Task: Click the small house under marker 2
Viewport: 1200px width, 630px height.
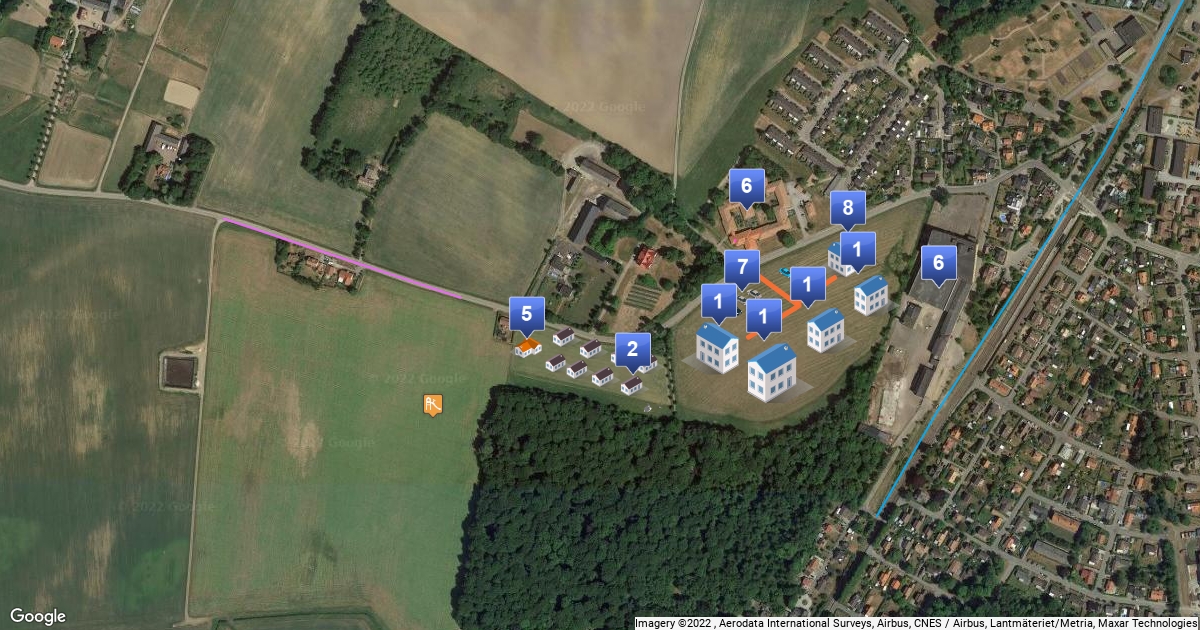Action: click(x=632, y=385)
